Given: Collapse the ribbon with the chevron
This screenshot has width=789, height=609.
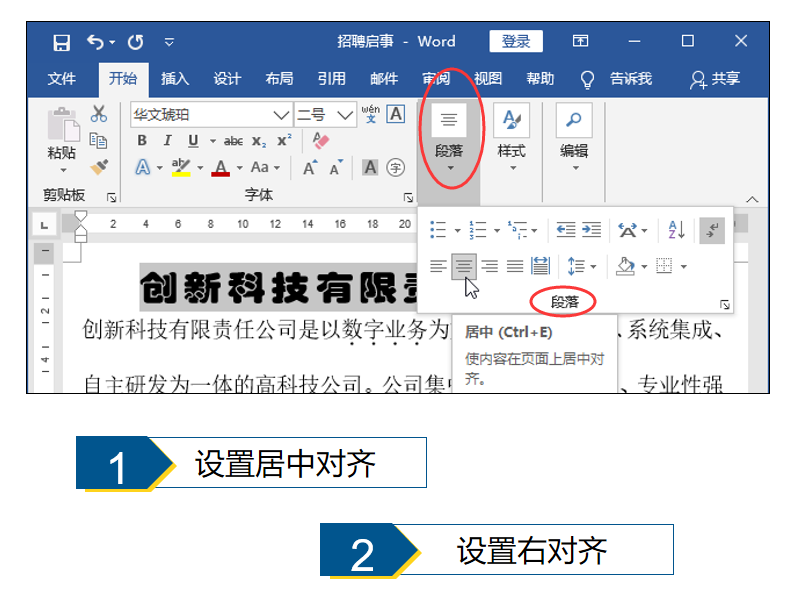Looking at the screenshot, I should 752,199.
